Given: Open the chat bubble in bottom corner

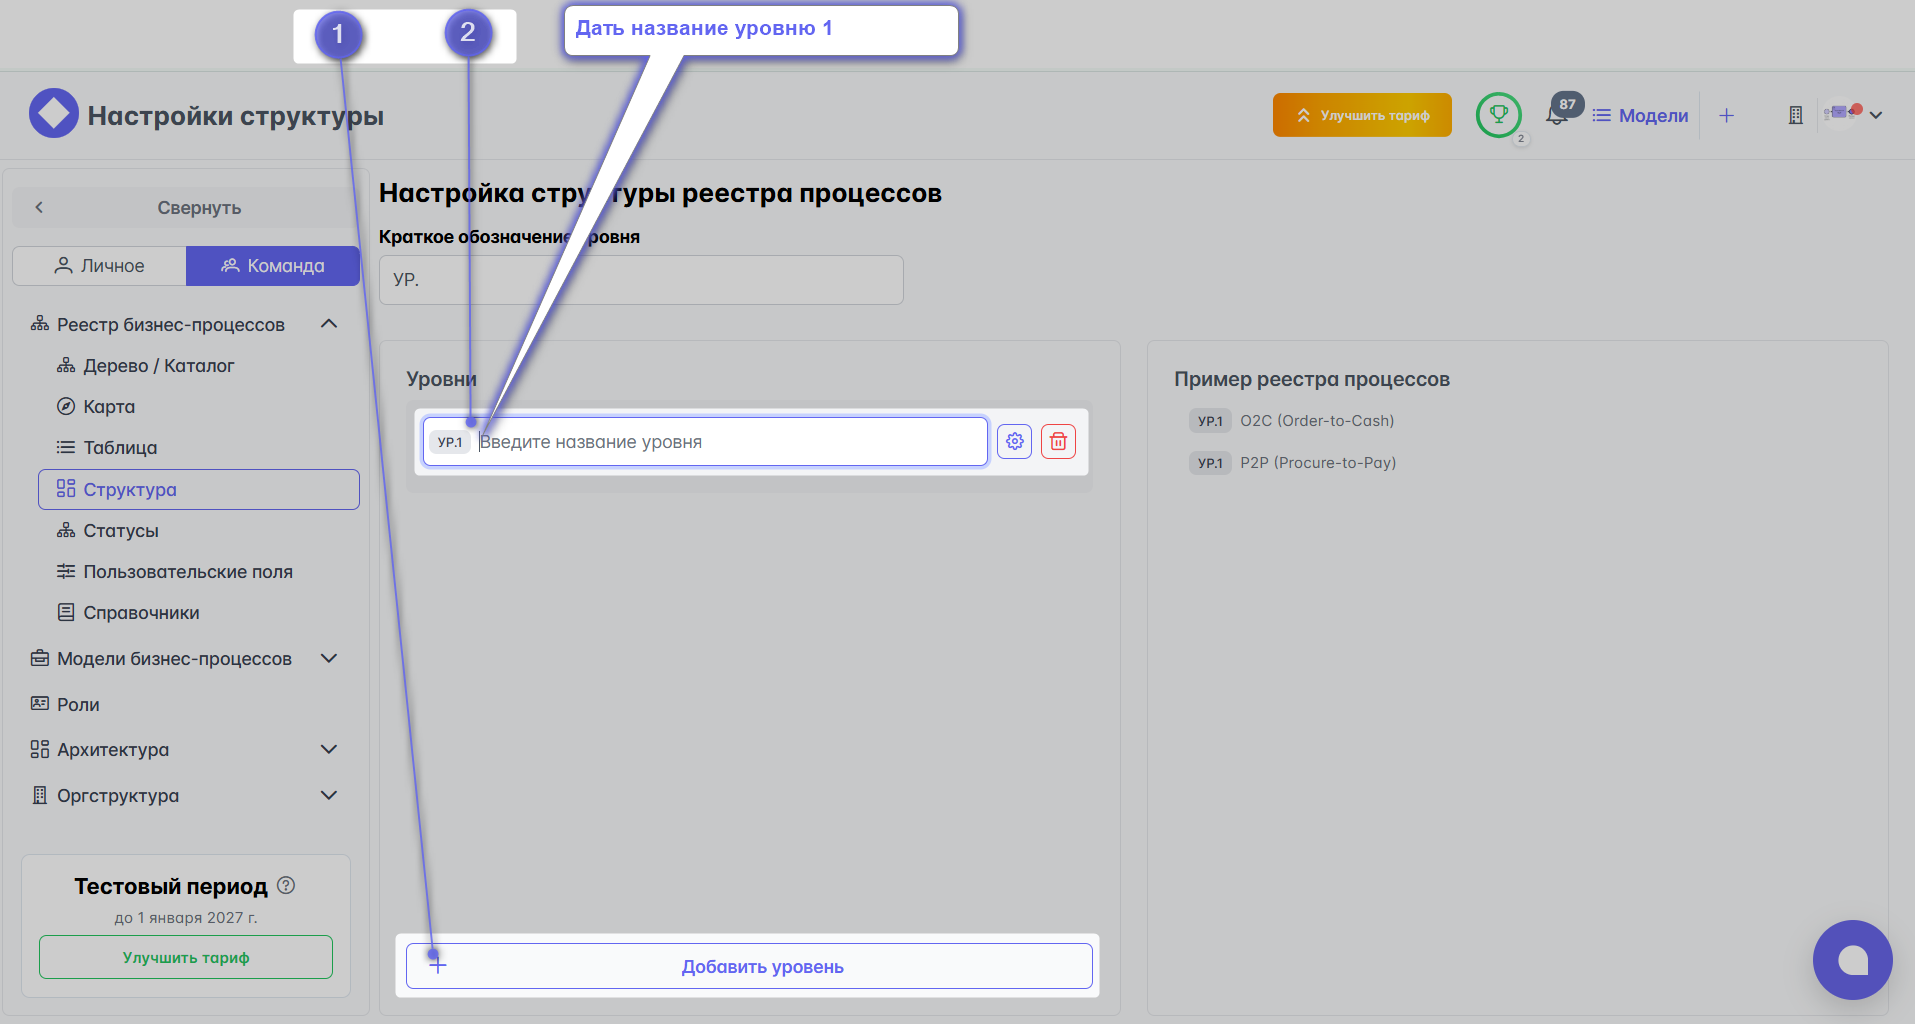Looking at the screenshot, I should (x=1852, y=960).
